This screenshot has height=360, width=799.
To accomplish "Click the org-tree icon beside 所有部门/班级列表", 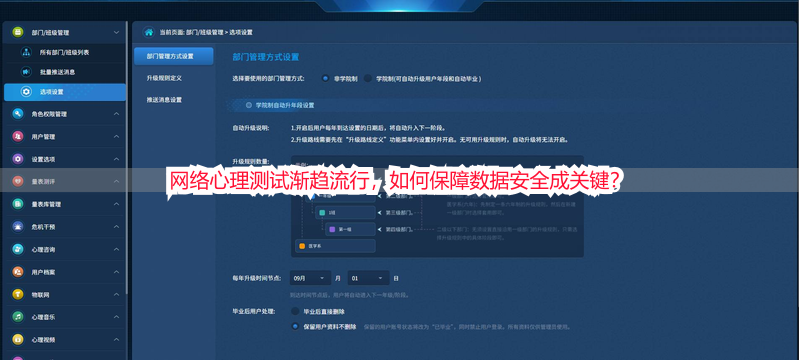I will click(x=25, y=53).
